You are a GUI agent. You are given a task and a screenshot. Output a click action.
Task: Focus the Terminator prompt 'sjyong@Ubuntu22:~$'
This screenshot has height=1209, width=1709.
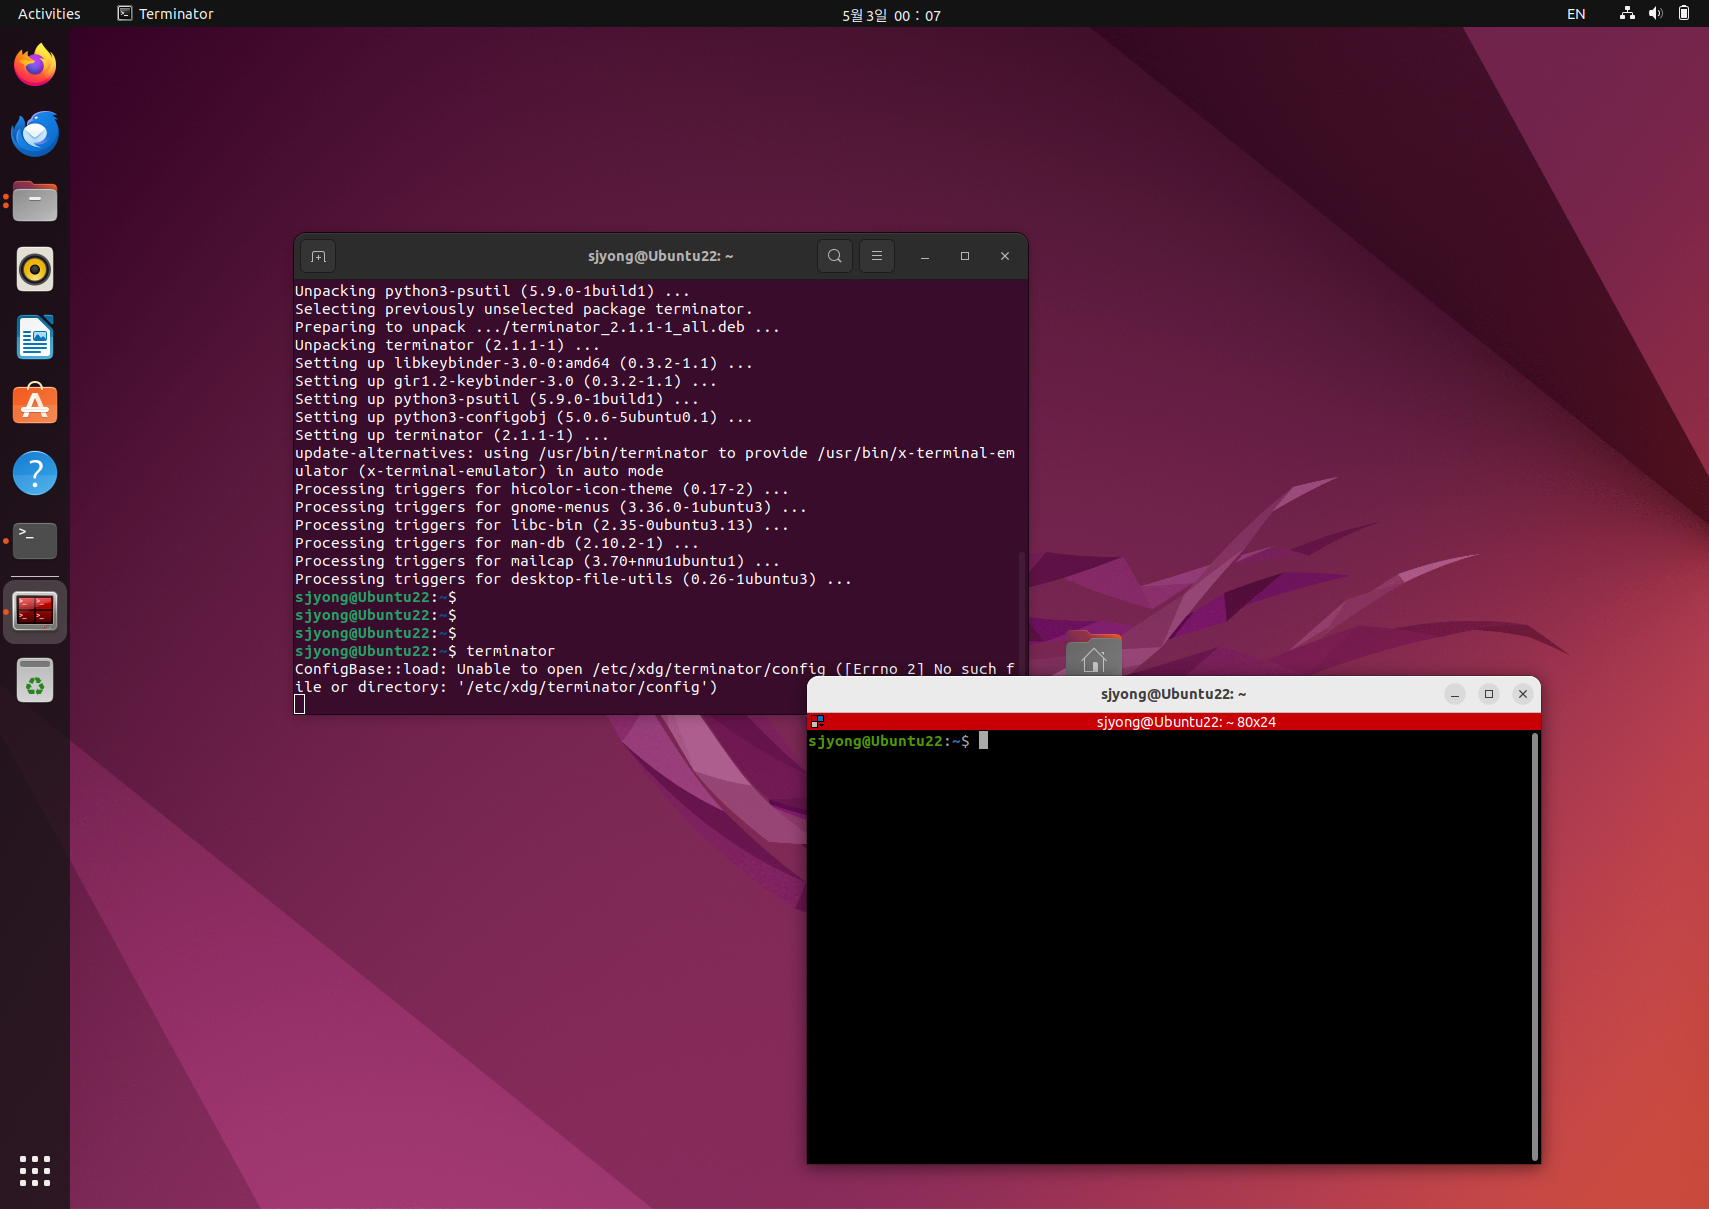pyautogui.click(x=888, y=741)
